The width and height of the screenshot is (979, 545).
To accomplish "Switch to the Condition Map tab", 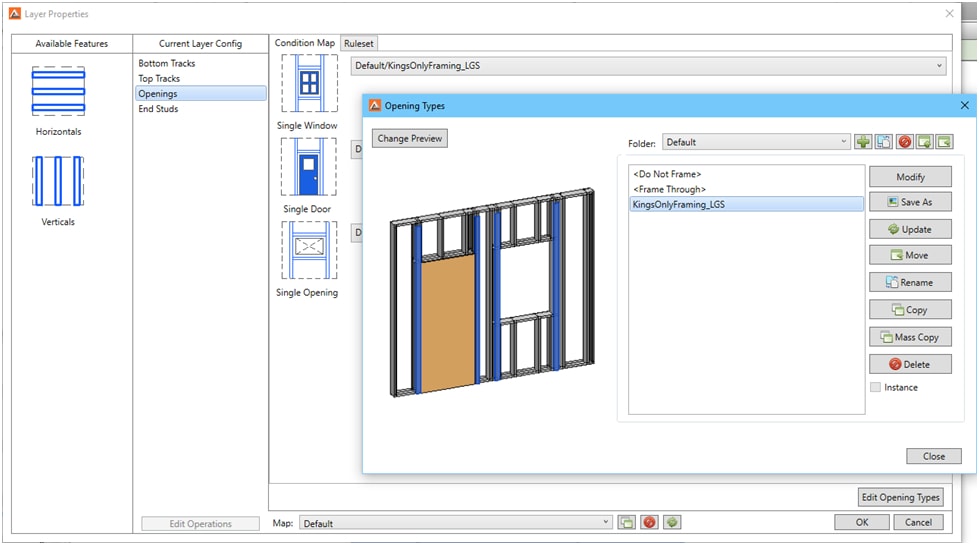I will click(x=305, y=44).
